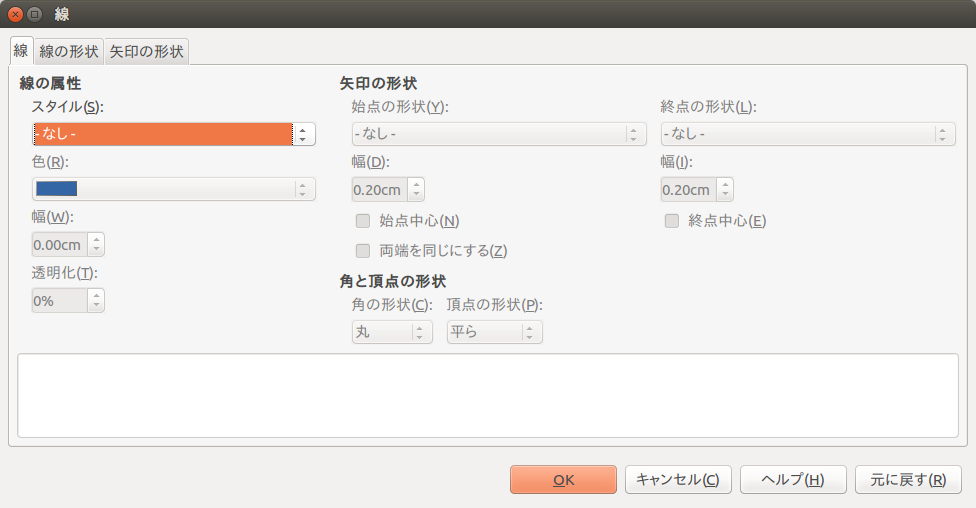976x508 pixels.
Task: Click the line preview area
Action: point(488,395)
